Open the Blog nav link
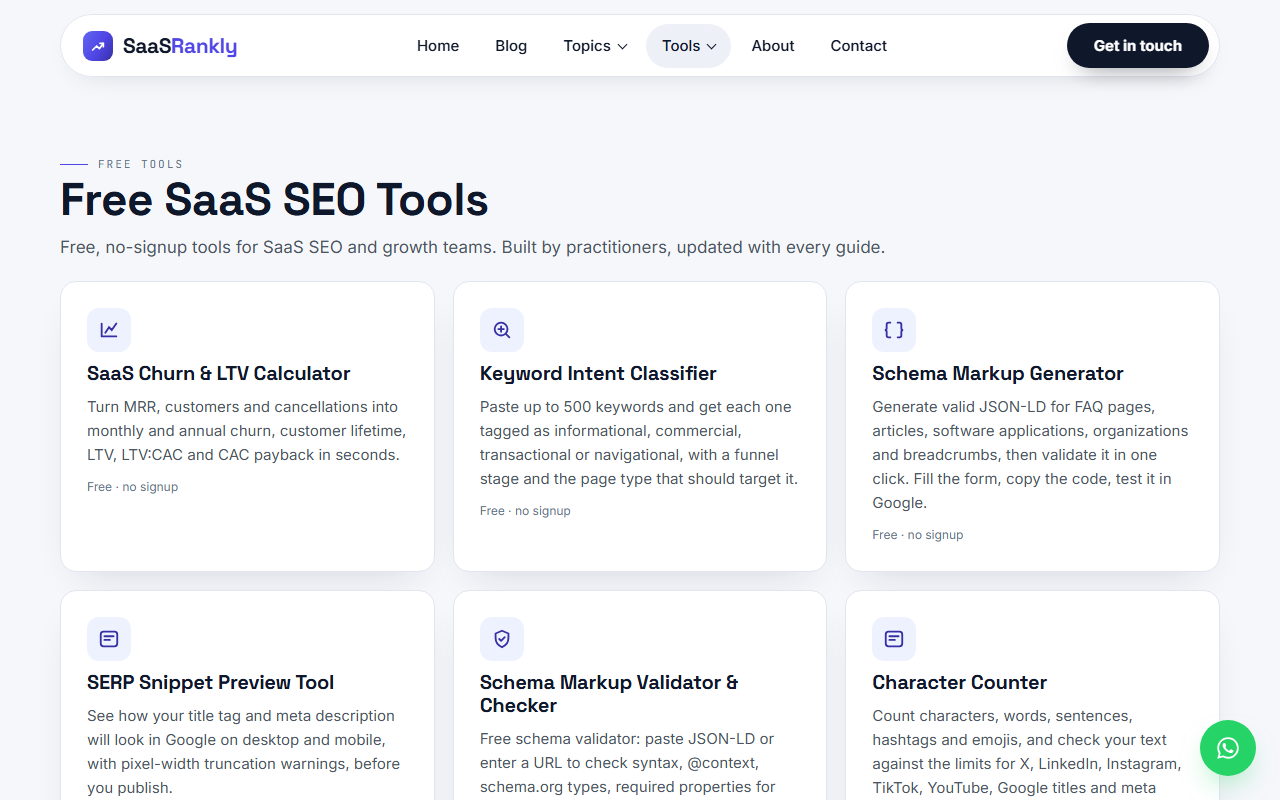This screenshot has height=800, width=1280. click(511, 46)
